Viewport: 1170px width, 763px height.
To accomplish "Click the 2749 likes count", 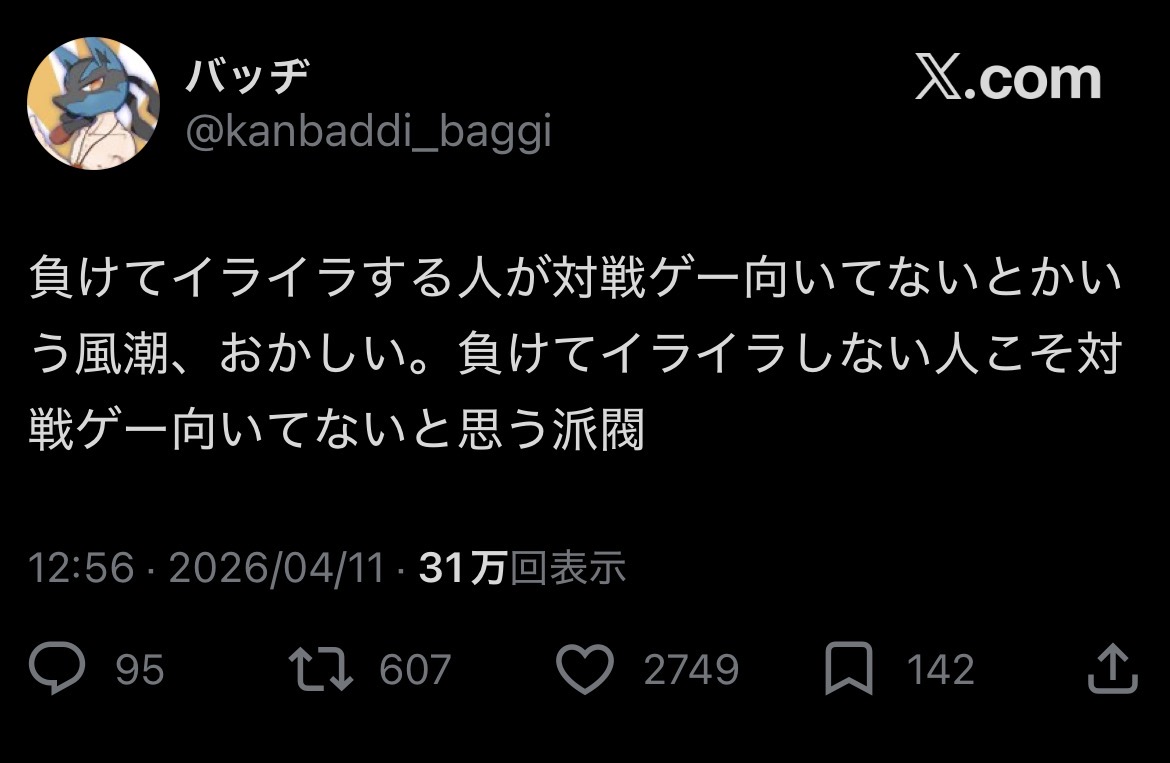I will click(691, 669).
